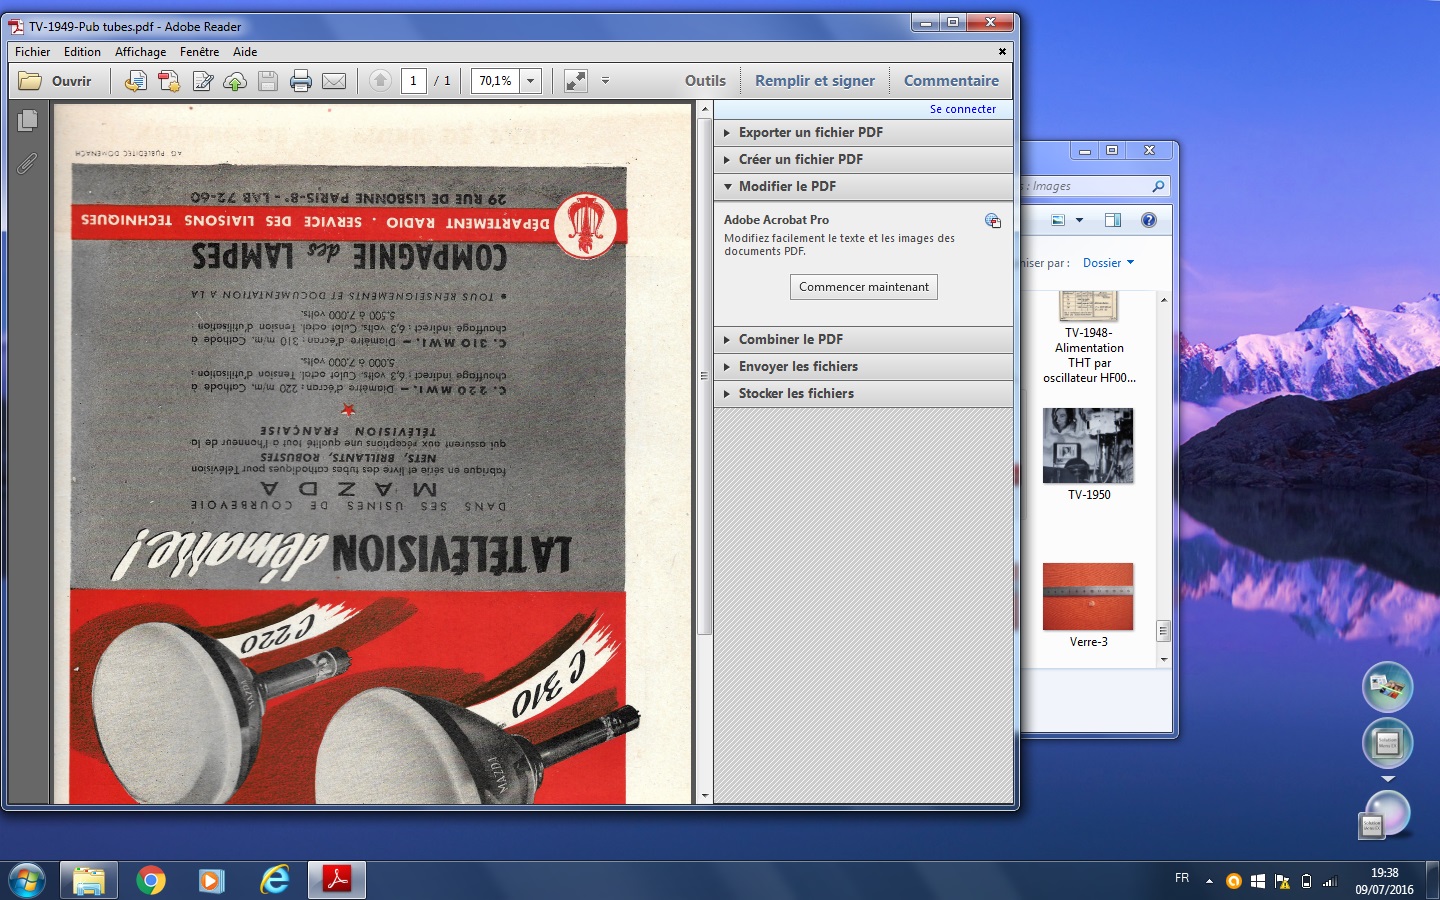Open the Fenêtre menu
Viewport: 1440px width, 900px height.
coord(200,52)
